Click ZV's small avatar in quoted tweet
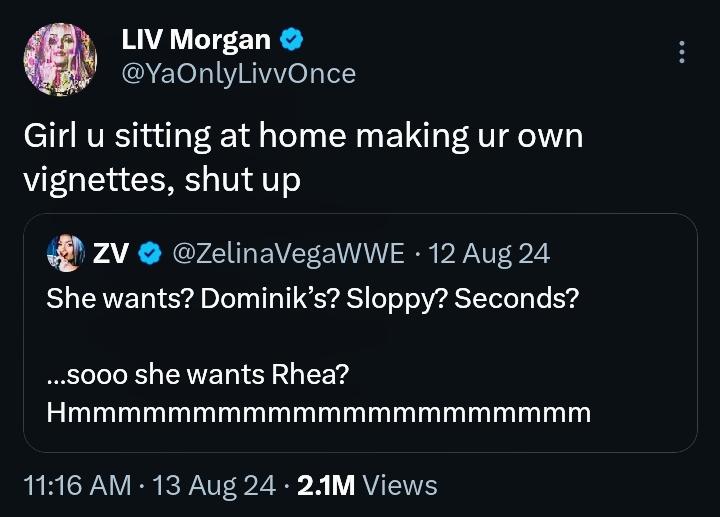Screen dimensions: 720x517 pyautogui.click(x=65, y=253)
